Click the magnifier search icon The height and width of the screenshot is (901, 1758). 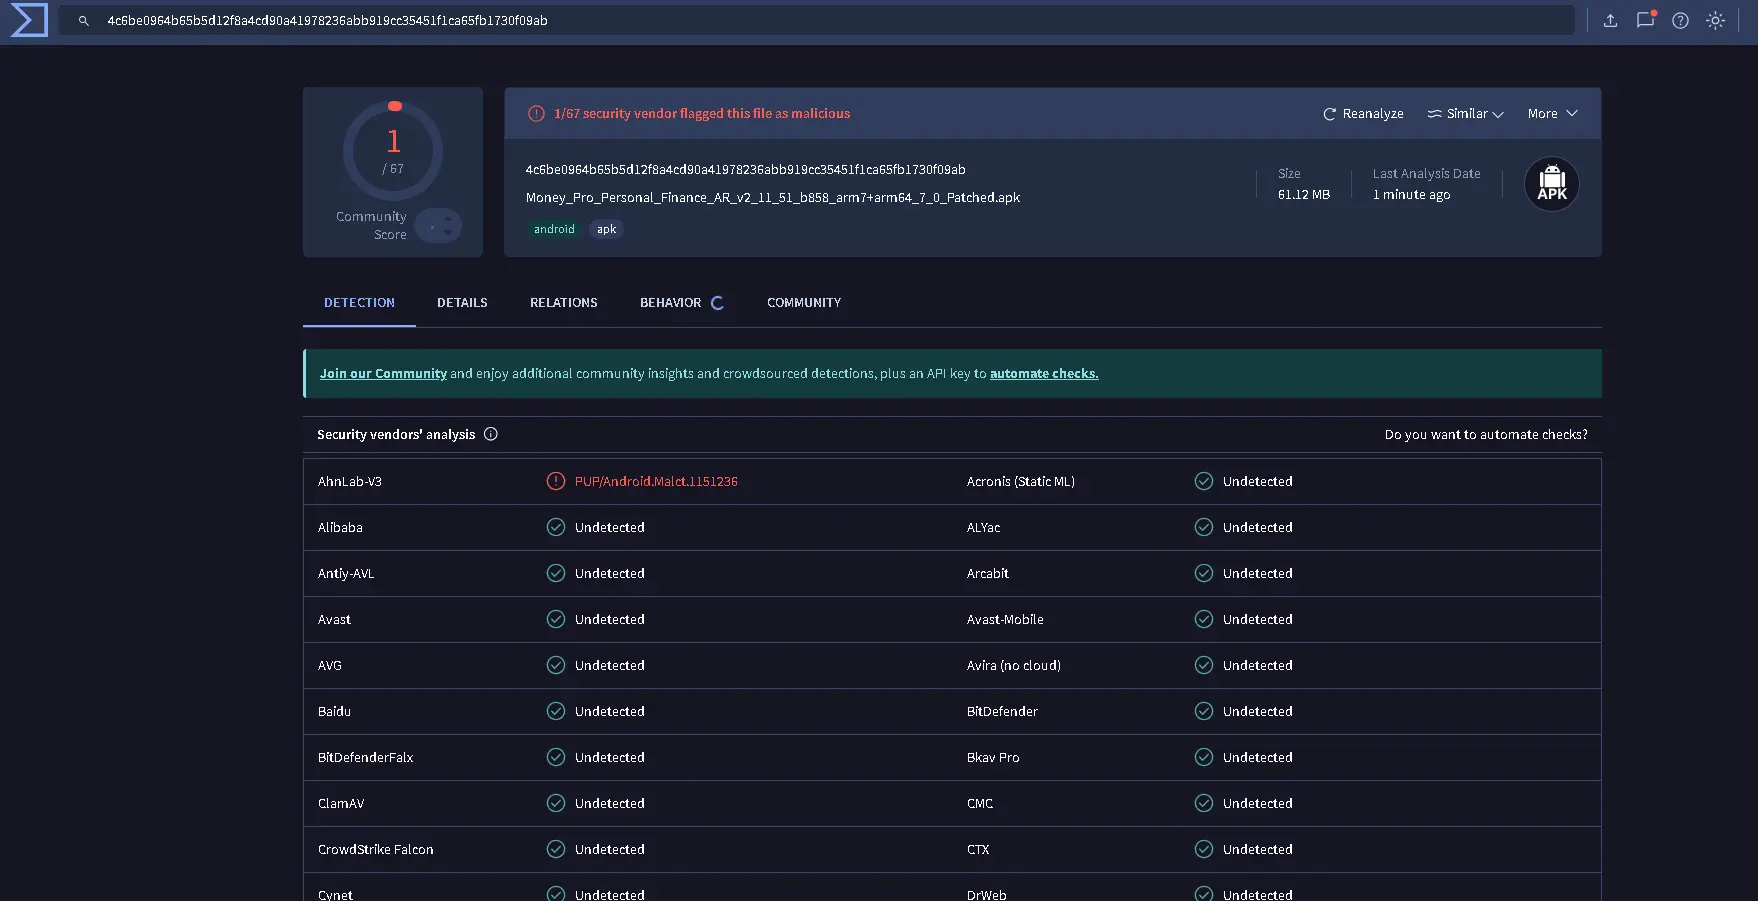pos(84,21)
